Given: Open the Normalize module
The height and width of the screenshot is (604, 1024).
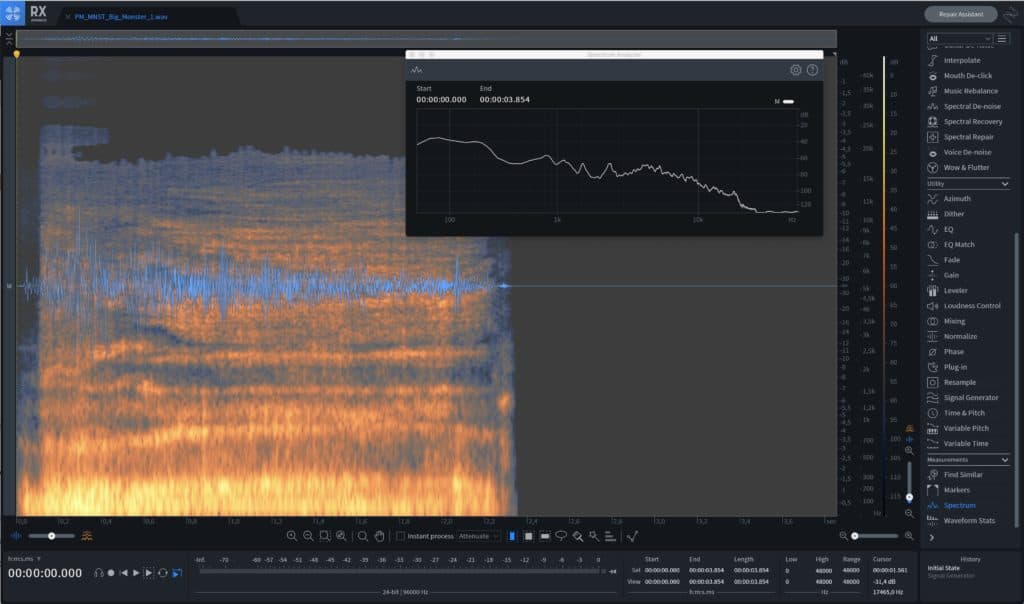Looking at the screenshot, I should point(960,336).
